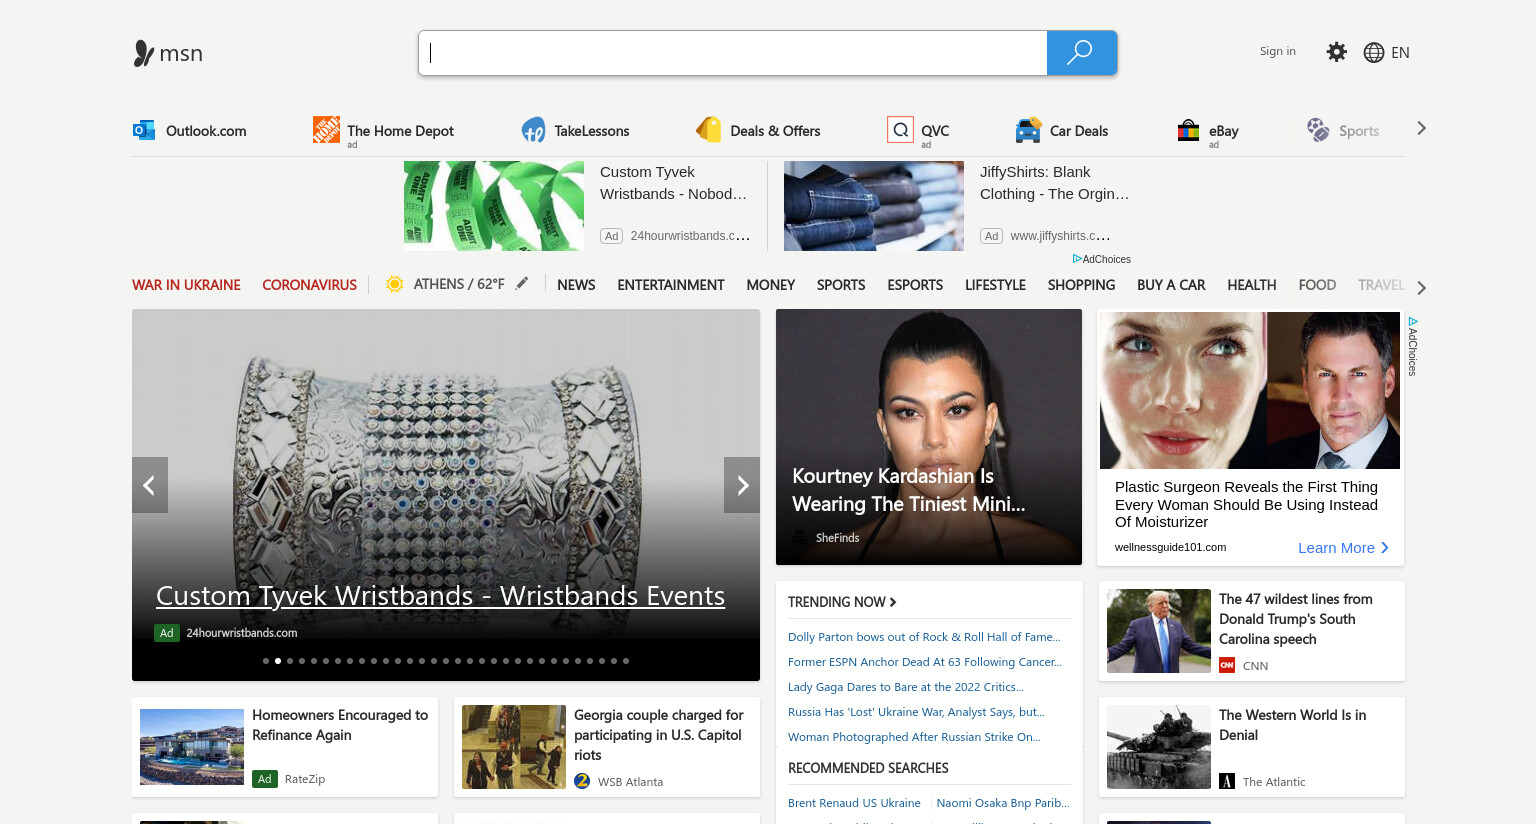1536x824 pixels.
Task: Go to the next carousel slide
Action: [742, 485]
